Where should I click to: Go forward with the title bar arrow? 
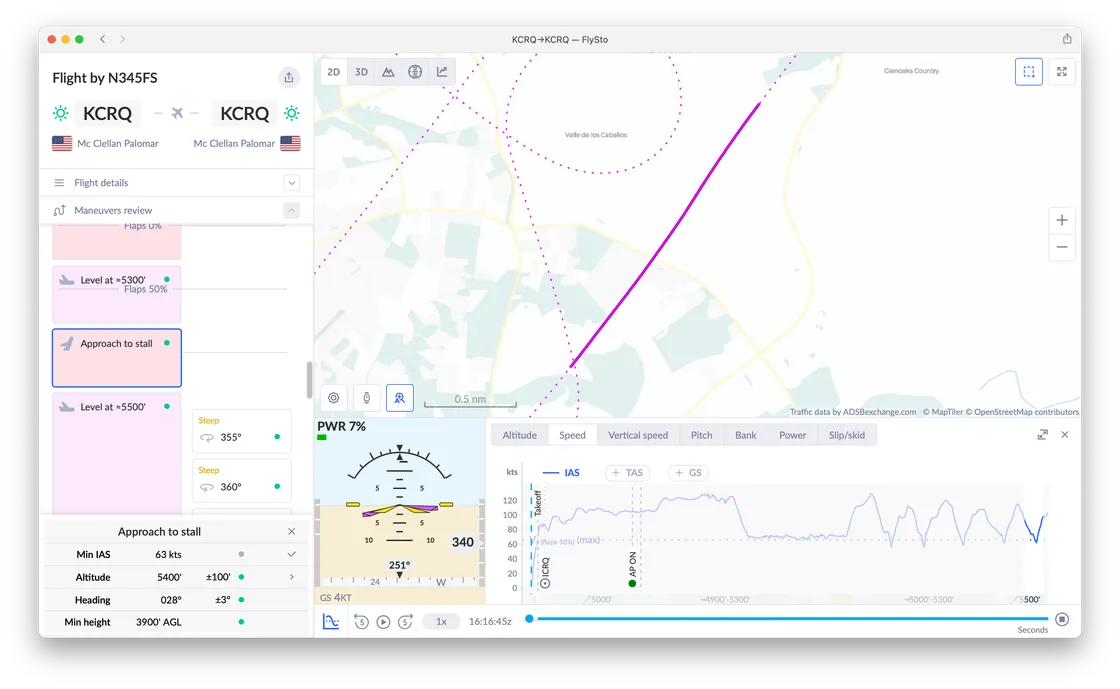(123, 39)
